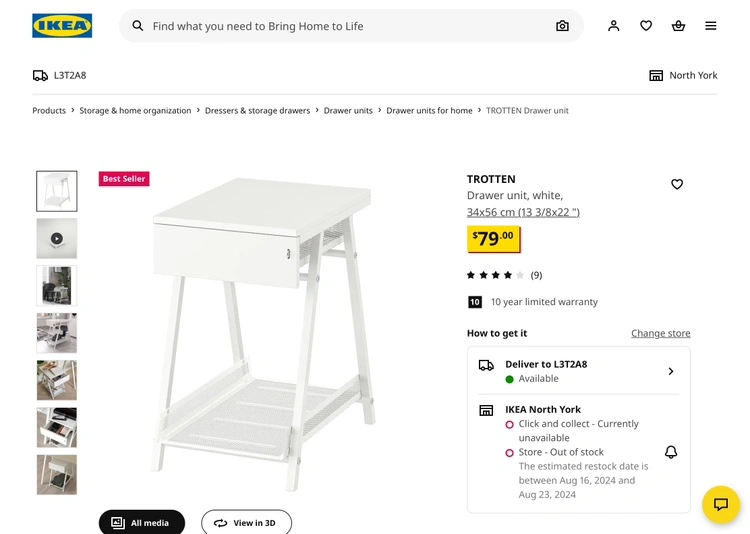Go to Drawer units for home breadcrumb
This screenshot has height=534, width=750.
point(429,111)
